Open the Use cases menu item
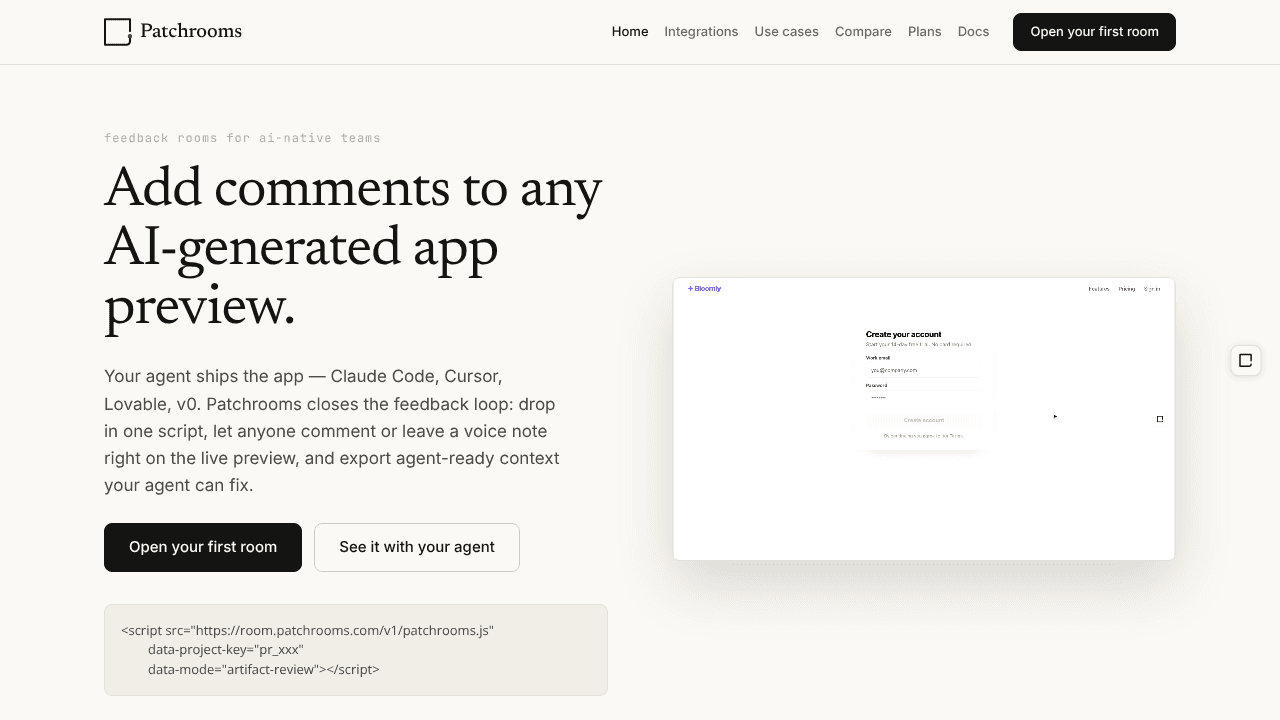 (787, 32)
